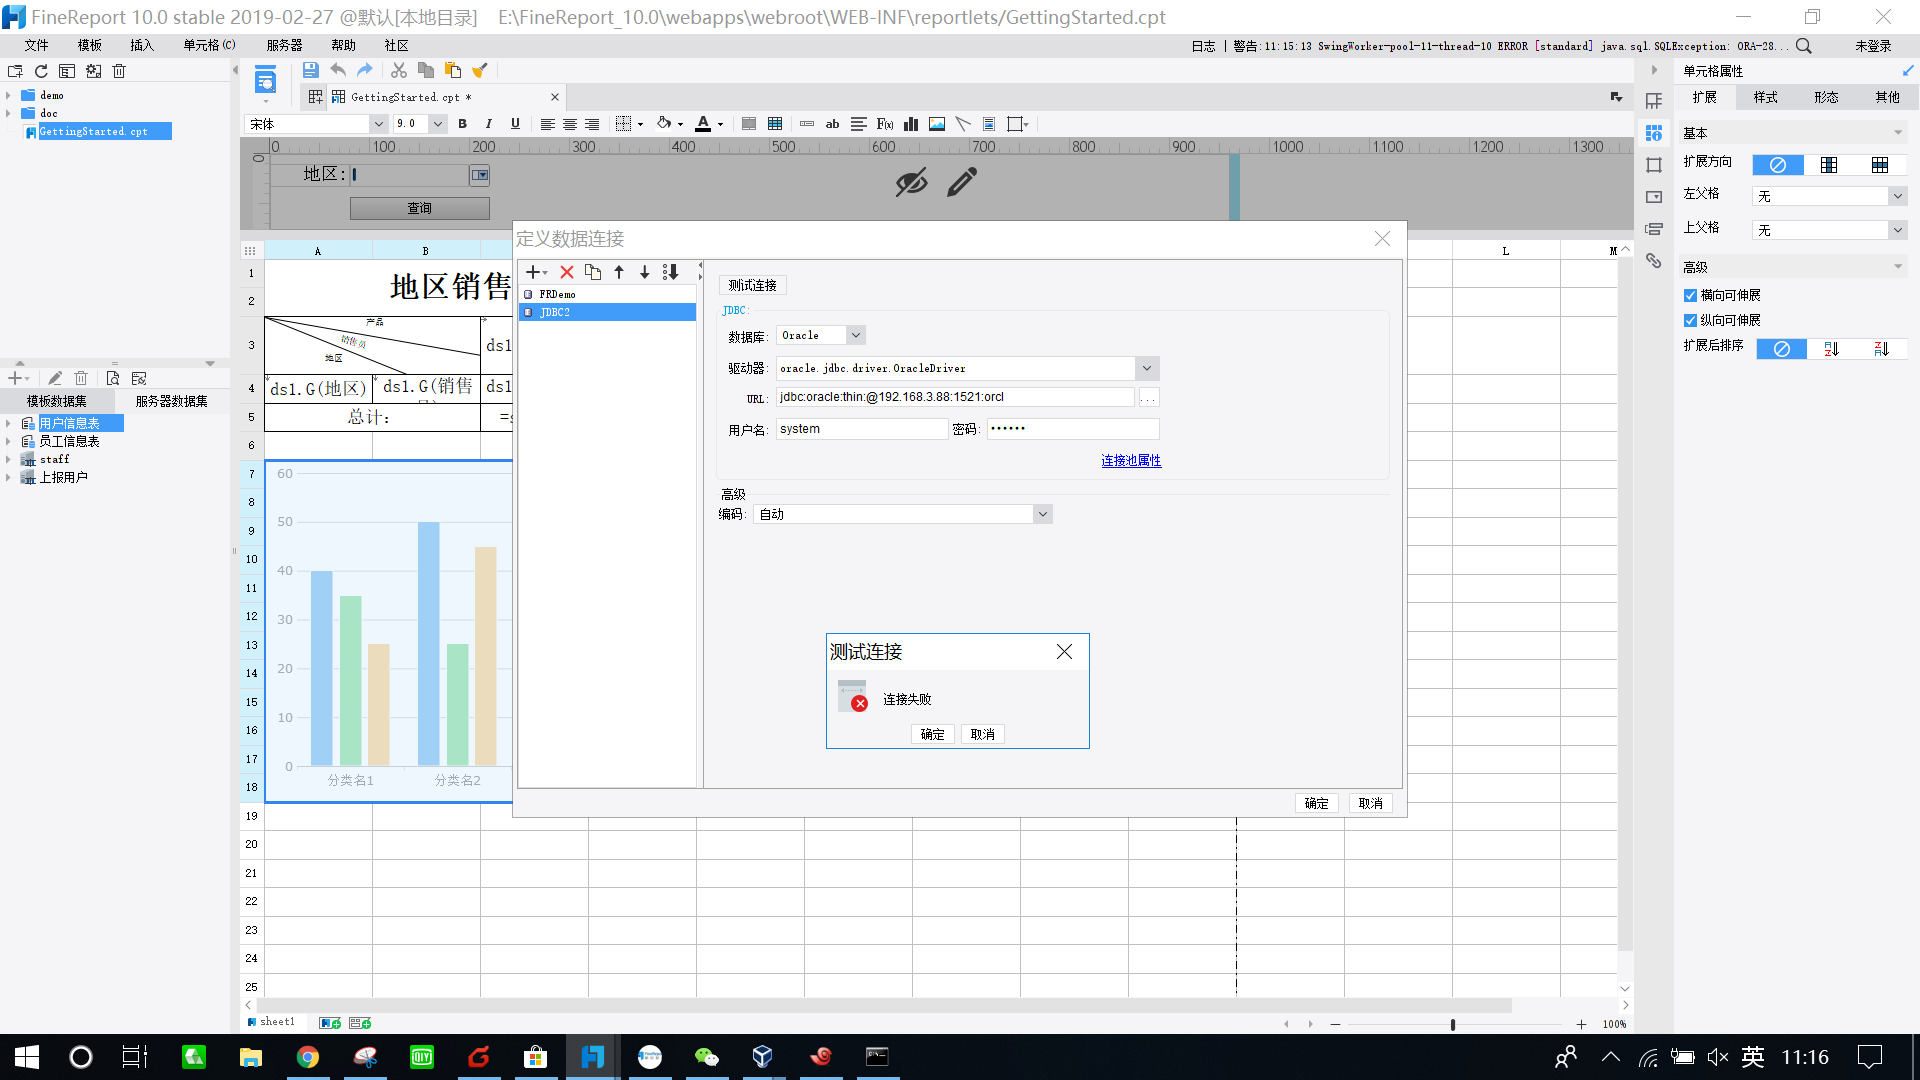This screenshot has height=1080, width=1920.
Task: Click the insert chart icon
Action: [911, 124]
